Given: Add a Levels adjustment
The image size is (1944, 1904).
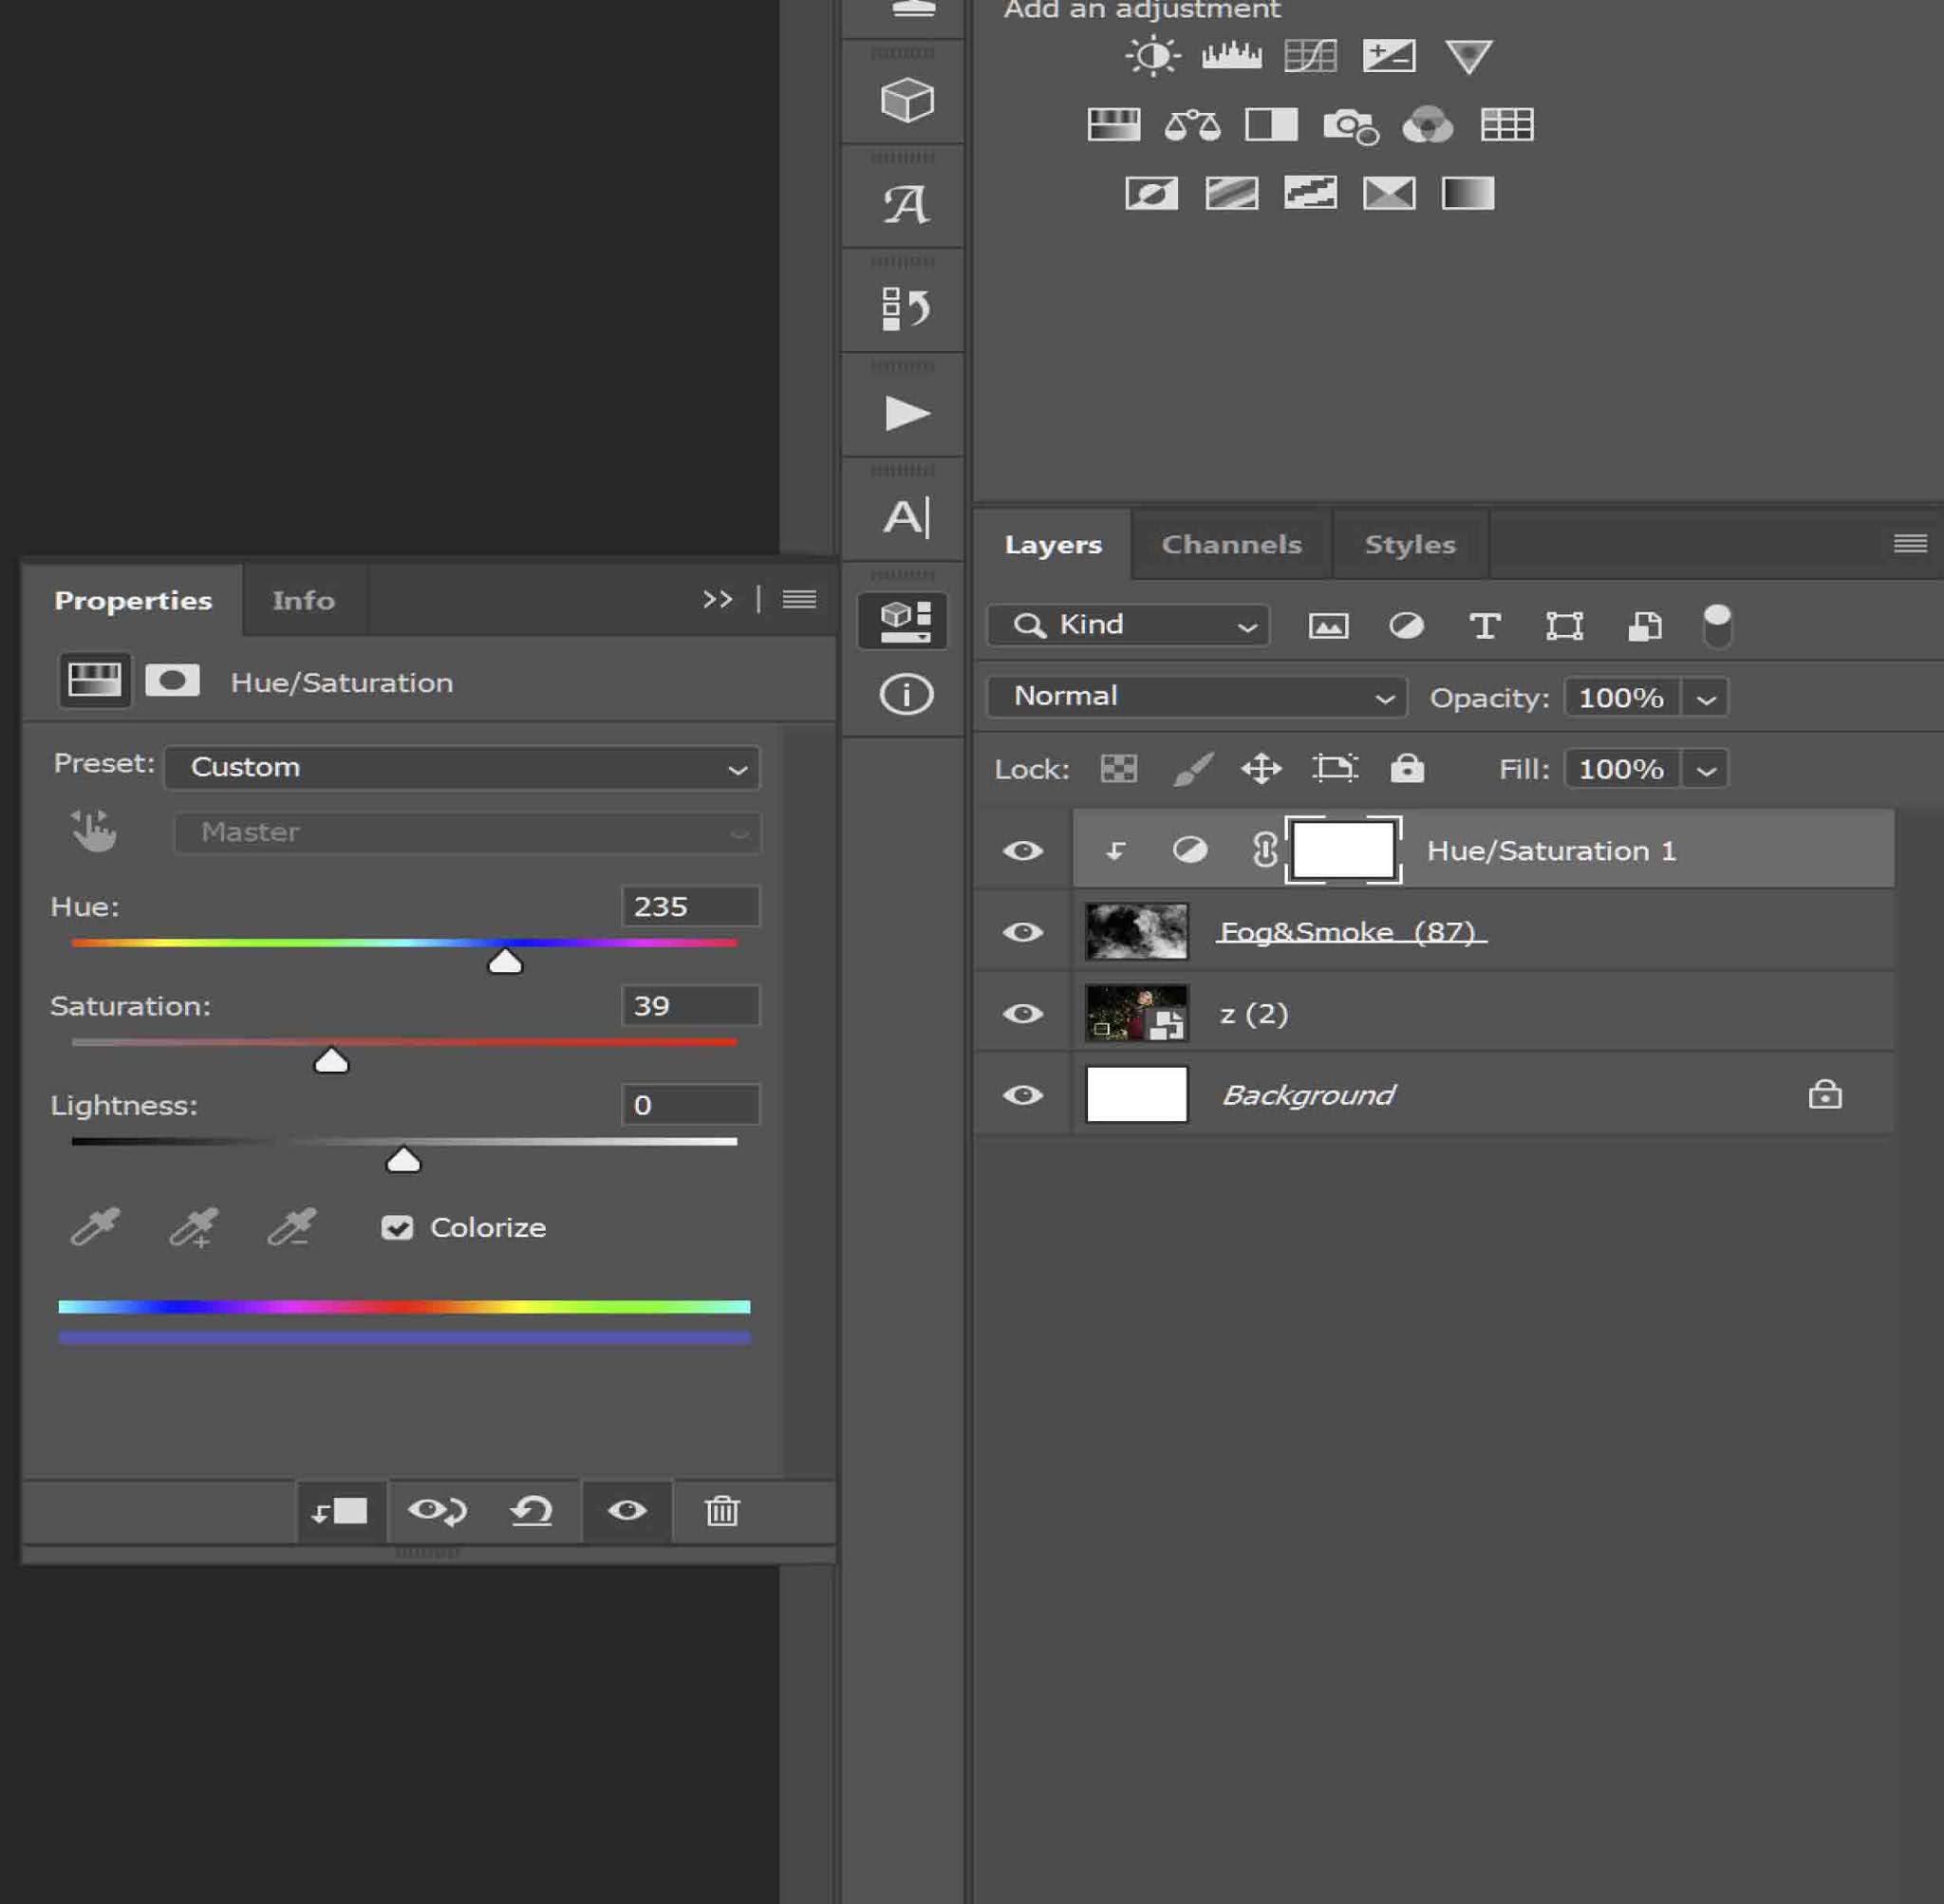Looking at the screenshot, I should (1231, 56).
